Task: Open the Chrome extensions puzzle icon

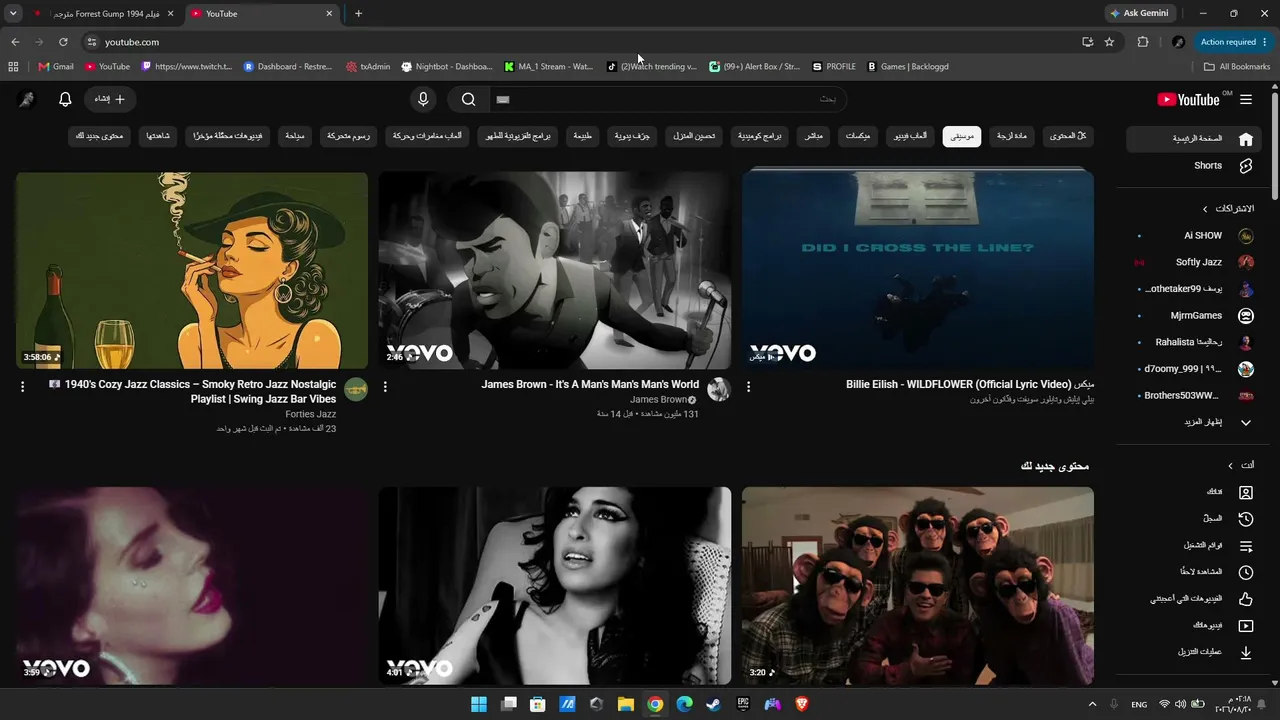Action: tap(1143, 42)
